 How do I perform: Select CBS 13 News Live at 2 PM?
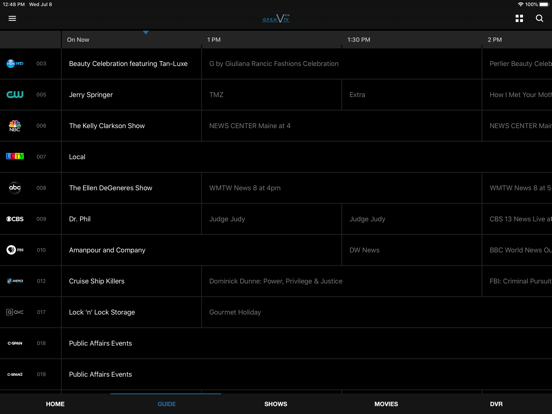point(517,219)
